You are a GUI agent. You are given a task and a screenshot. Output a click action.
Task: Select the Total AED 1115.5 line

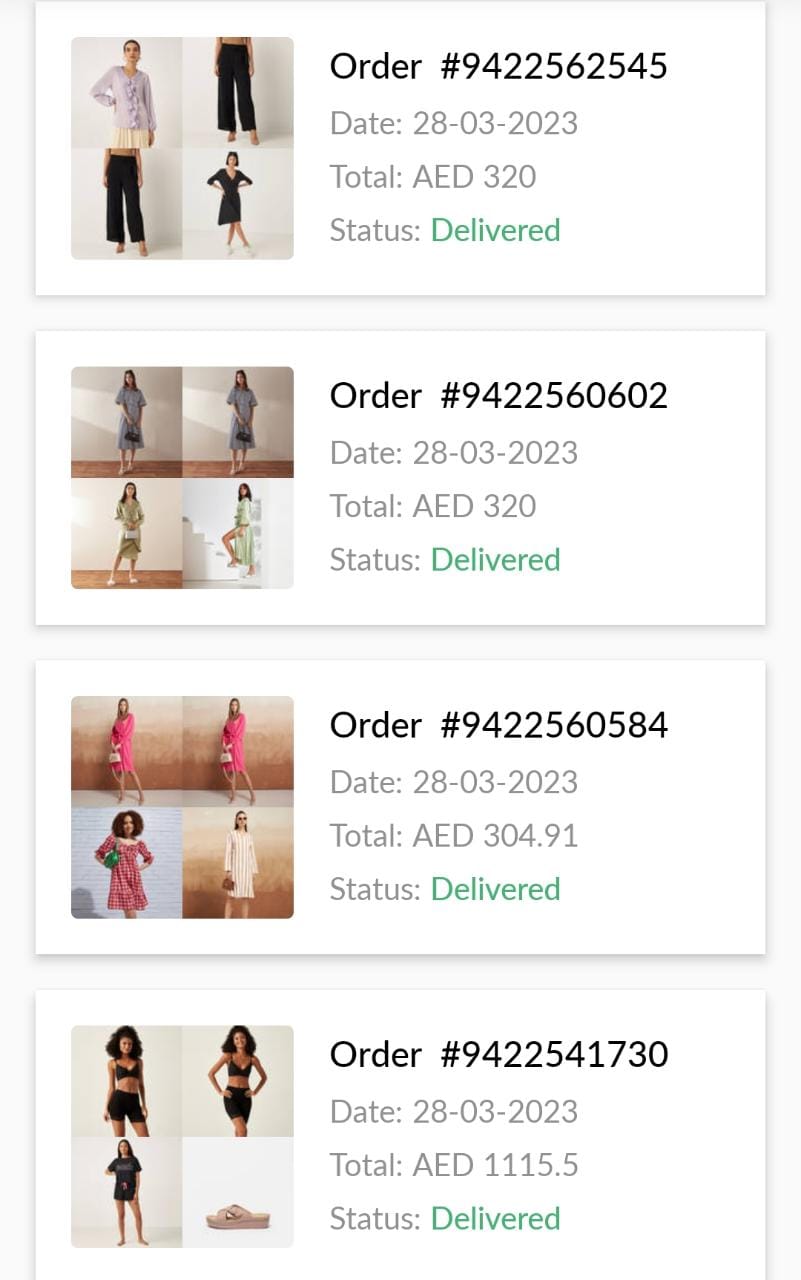454,1165
